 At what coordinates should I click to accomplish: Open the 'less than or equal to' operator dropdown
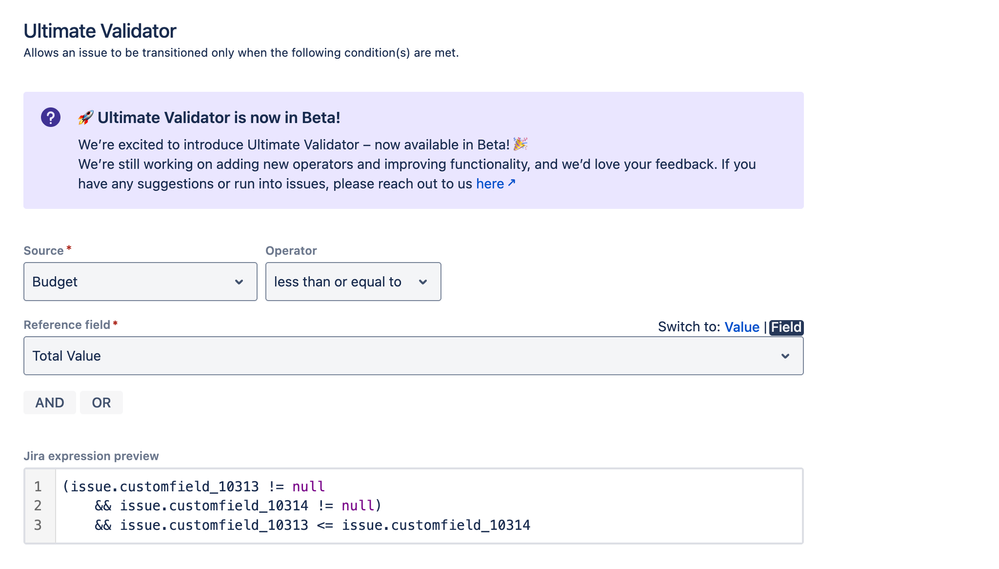(340, 282)
